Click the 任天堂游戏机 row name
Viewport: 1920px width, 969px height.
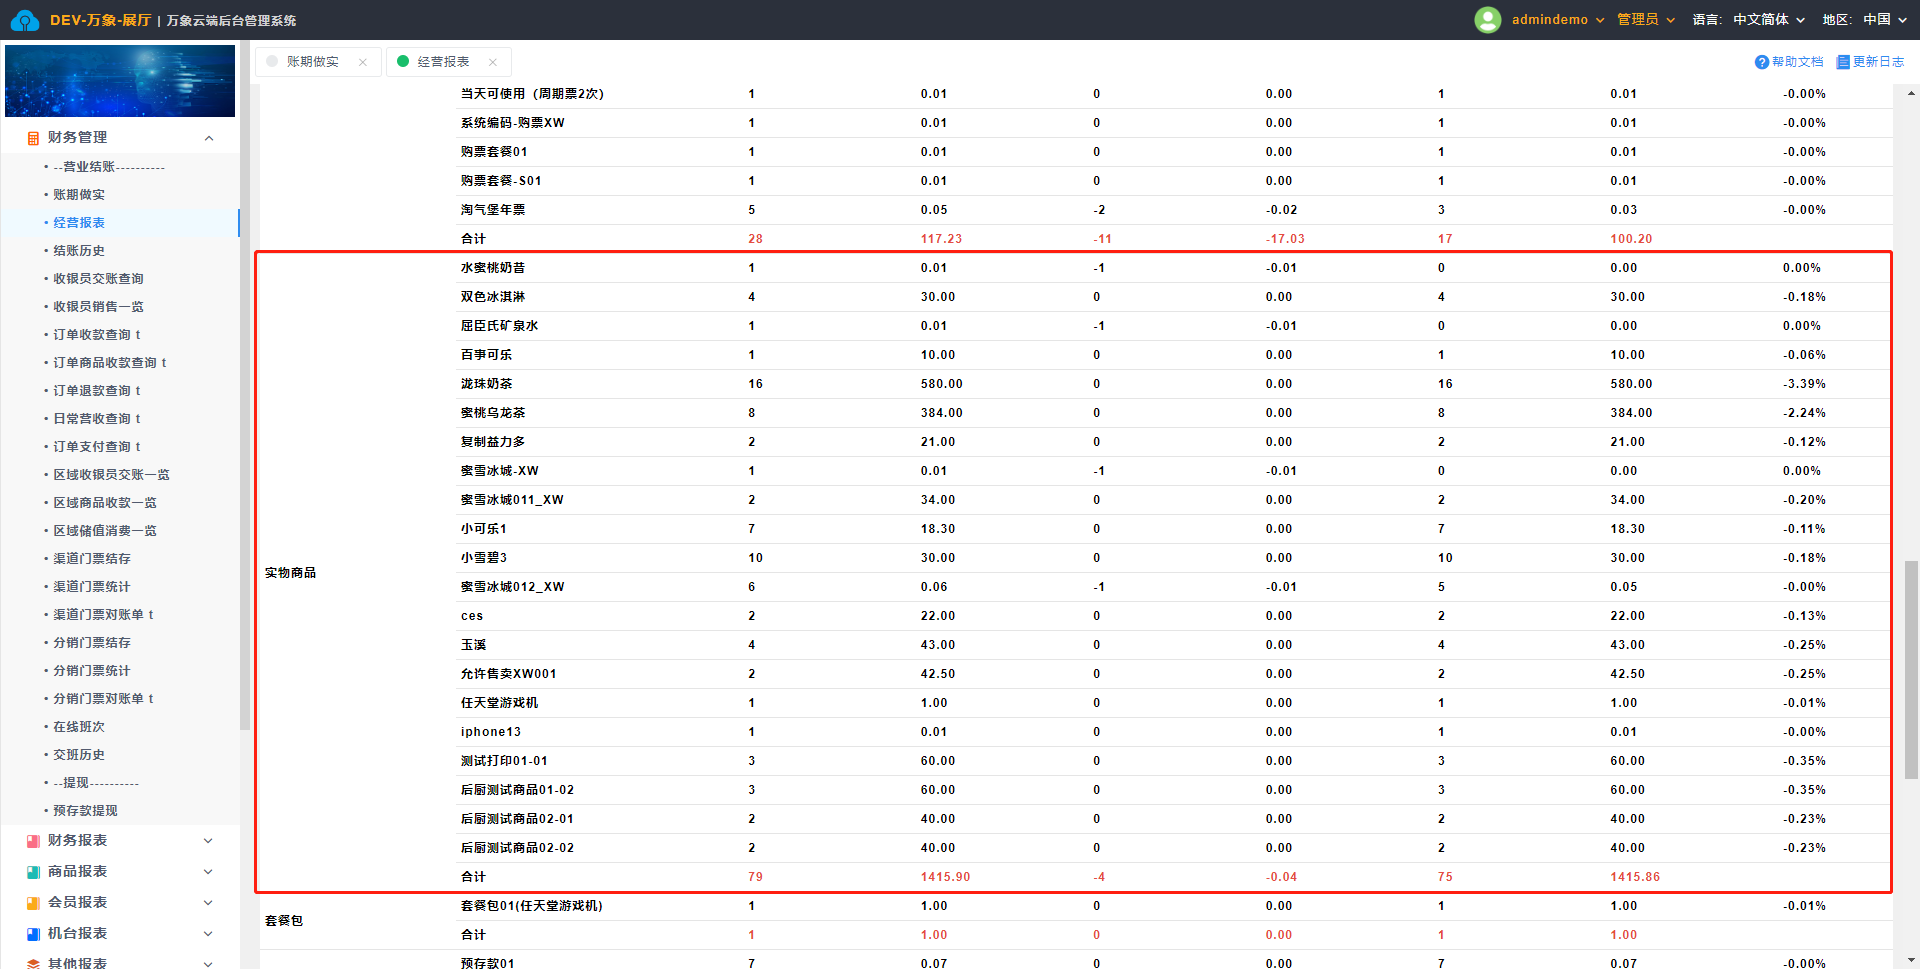click(x=500, y=703)
